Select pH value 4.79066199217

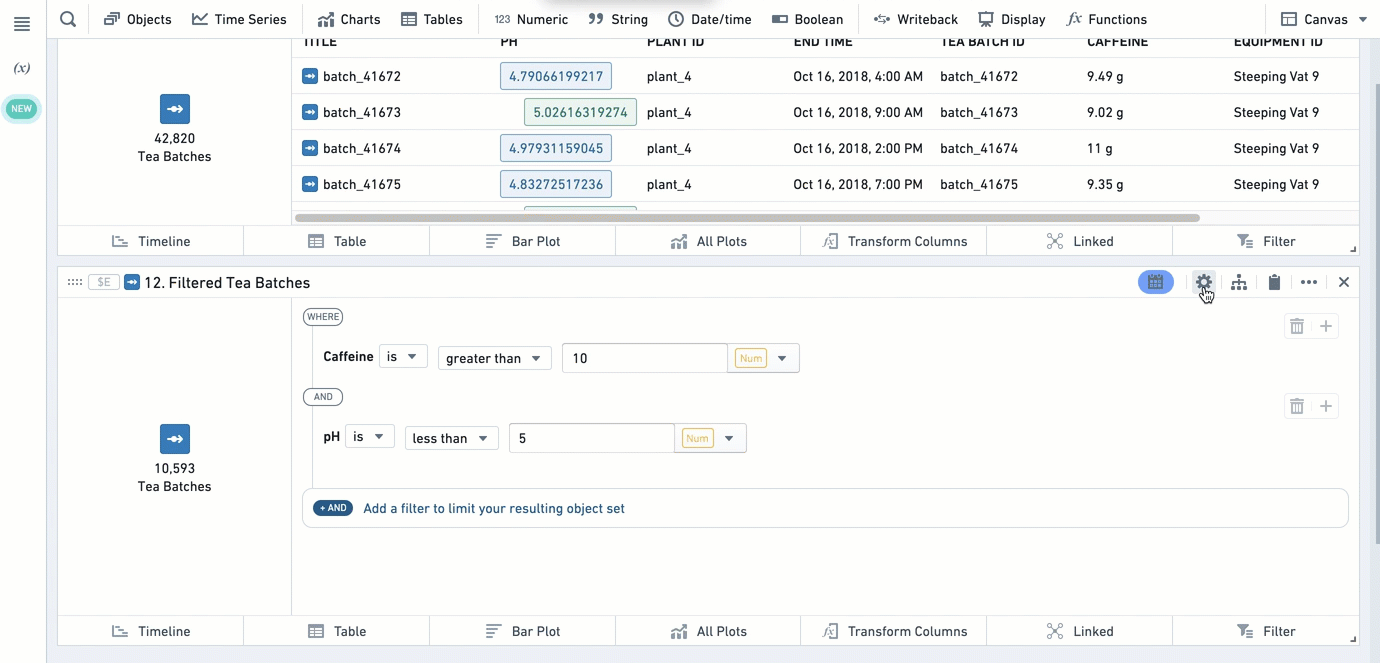tap(556, 76)
